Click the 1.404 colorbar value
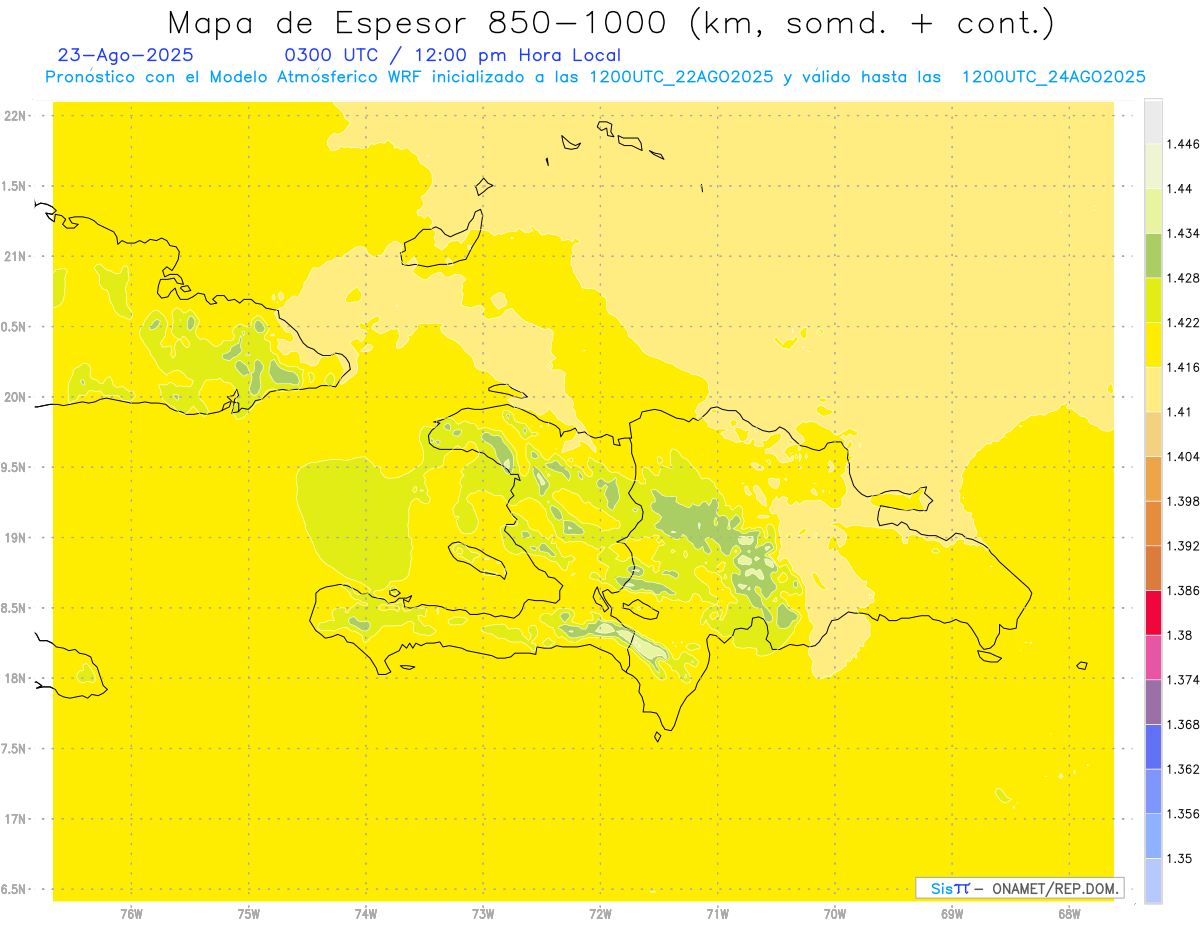This screenshot has height=927, width=1200. click(1184, 456)
